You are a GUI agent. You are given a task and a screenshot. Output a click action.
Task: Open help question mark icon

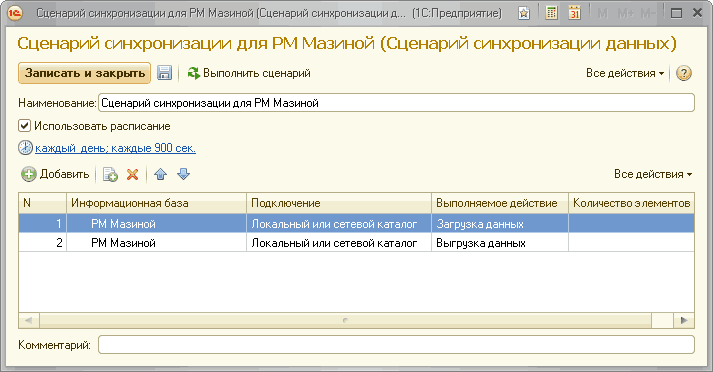(683, 73)
